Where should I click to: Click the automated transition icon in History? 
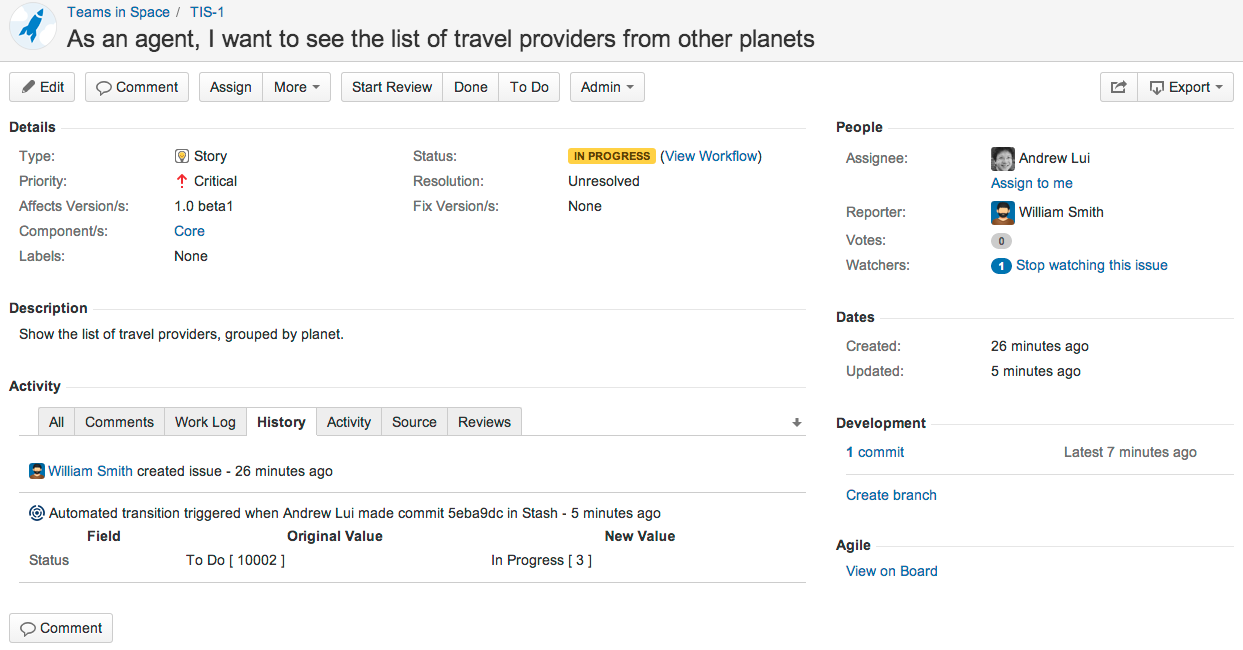(37, 513)
